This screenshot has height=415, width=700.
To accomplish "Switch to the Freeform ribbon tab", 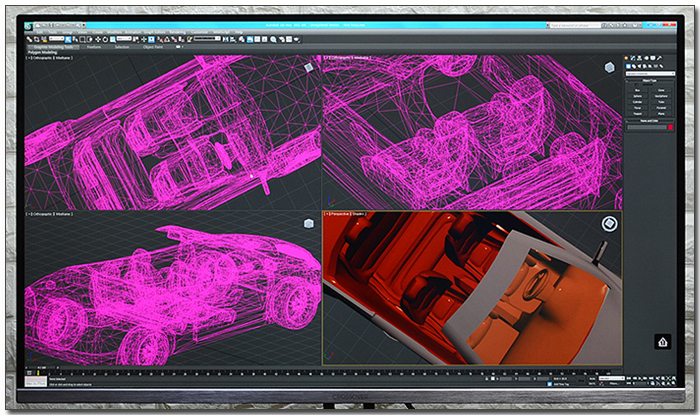I will click(94, 45).
